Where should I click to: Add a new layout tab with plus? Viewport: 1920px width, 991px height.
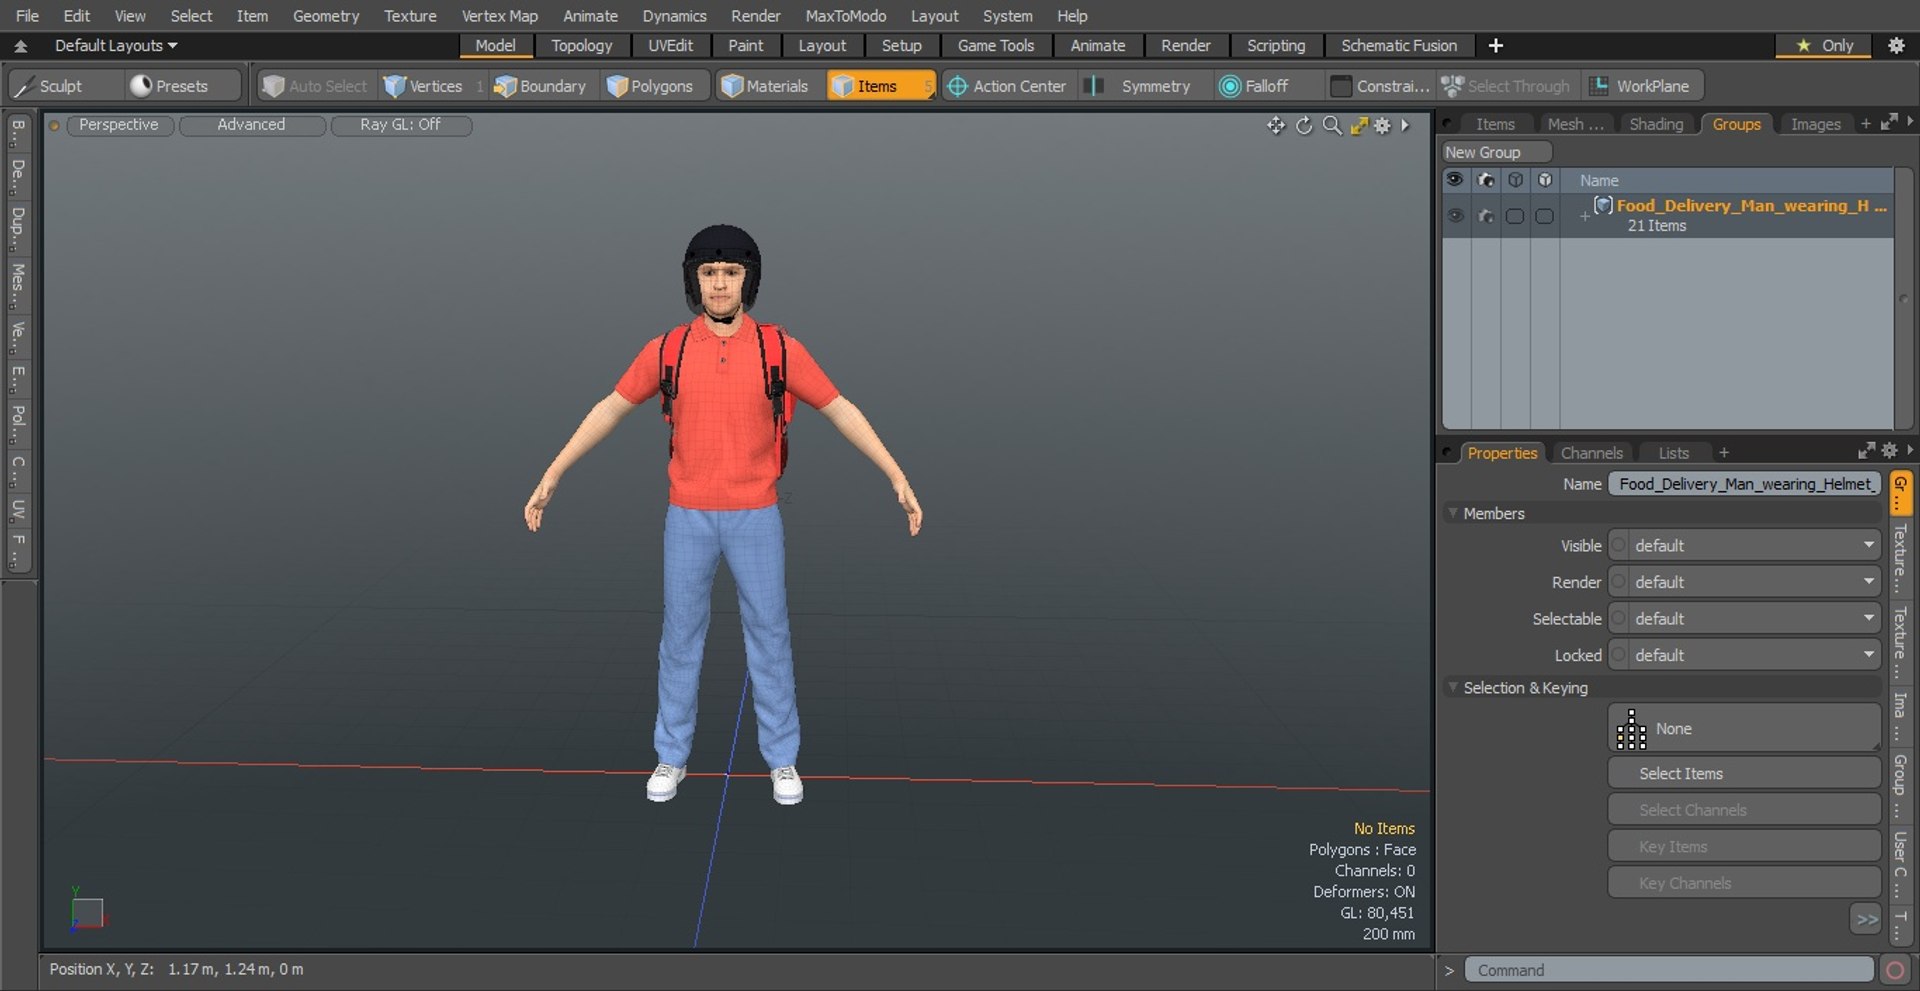click(x=1496, y=45)
